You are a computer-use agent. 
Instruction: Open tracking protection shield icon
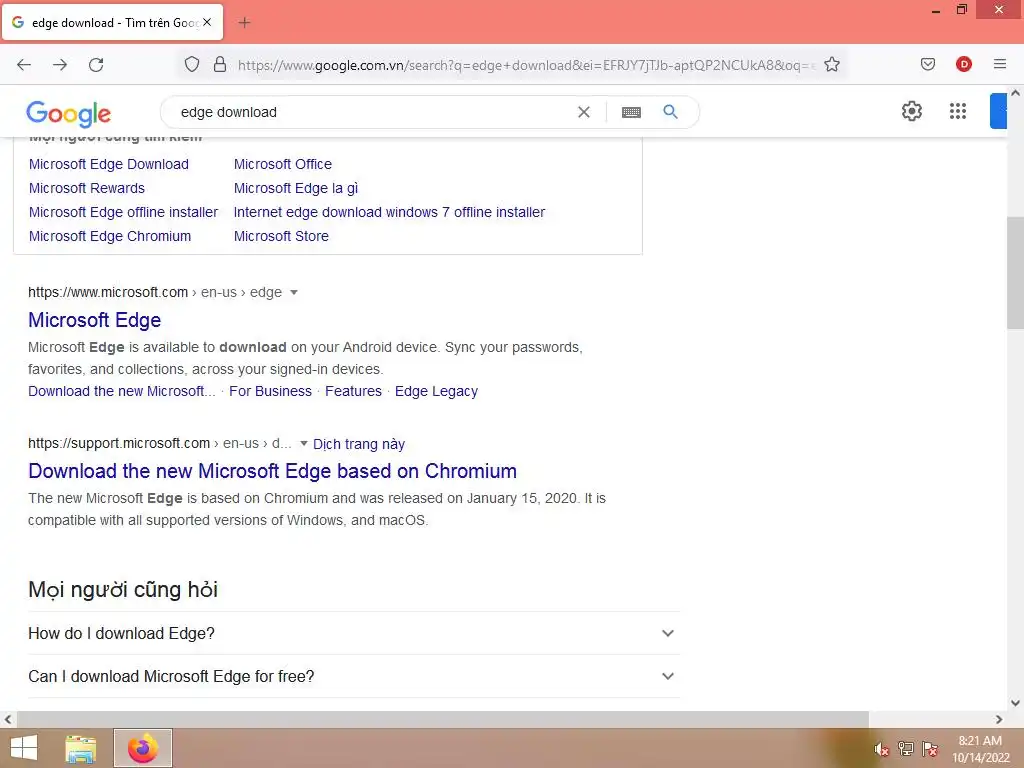pyautogui.click(x=191, y=64)
